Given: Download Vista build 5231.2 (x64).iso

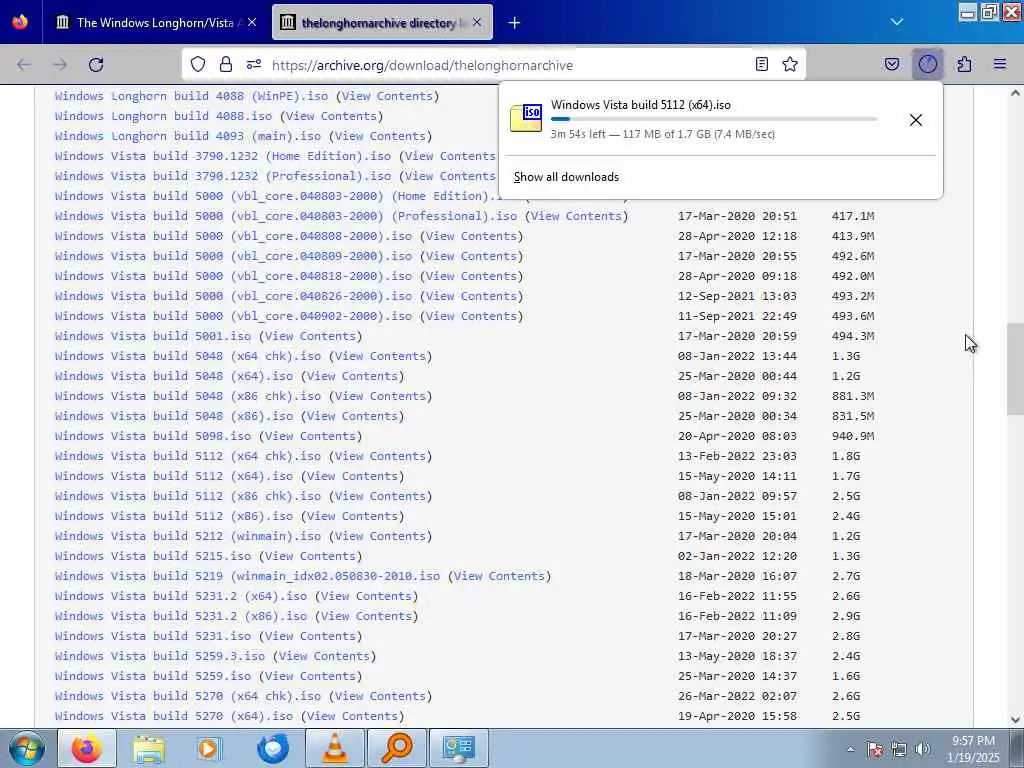Looking at the screenshot, I should [x=181, y=596].
